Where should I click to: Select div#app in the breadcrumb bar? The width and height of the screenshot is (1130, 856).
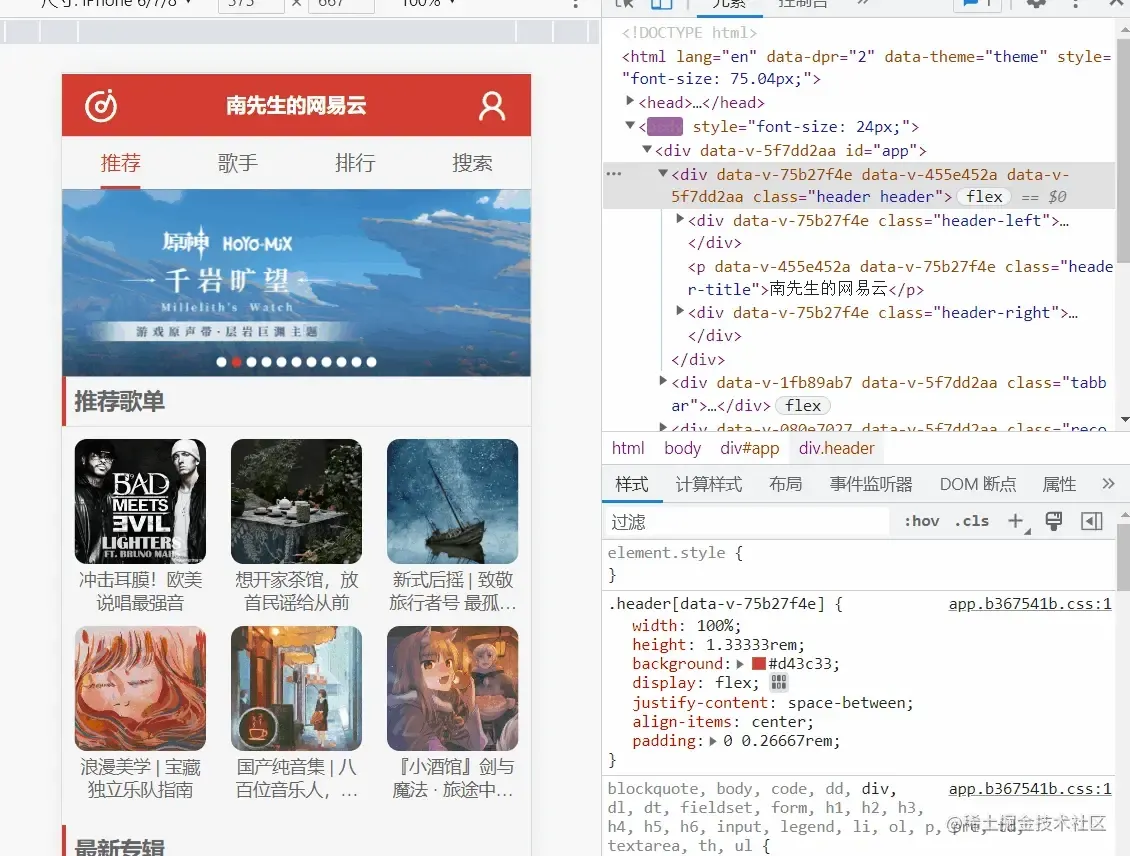(749, 448)
